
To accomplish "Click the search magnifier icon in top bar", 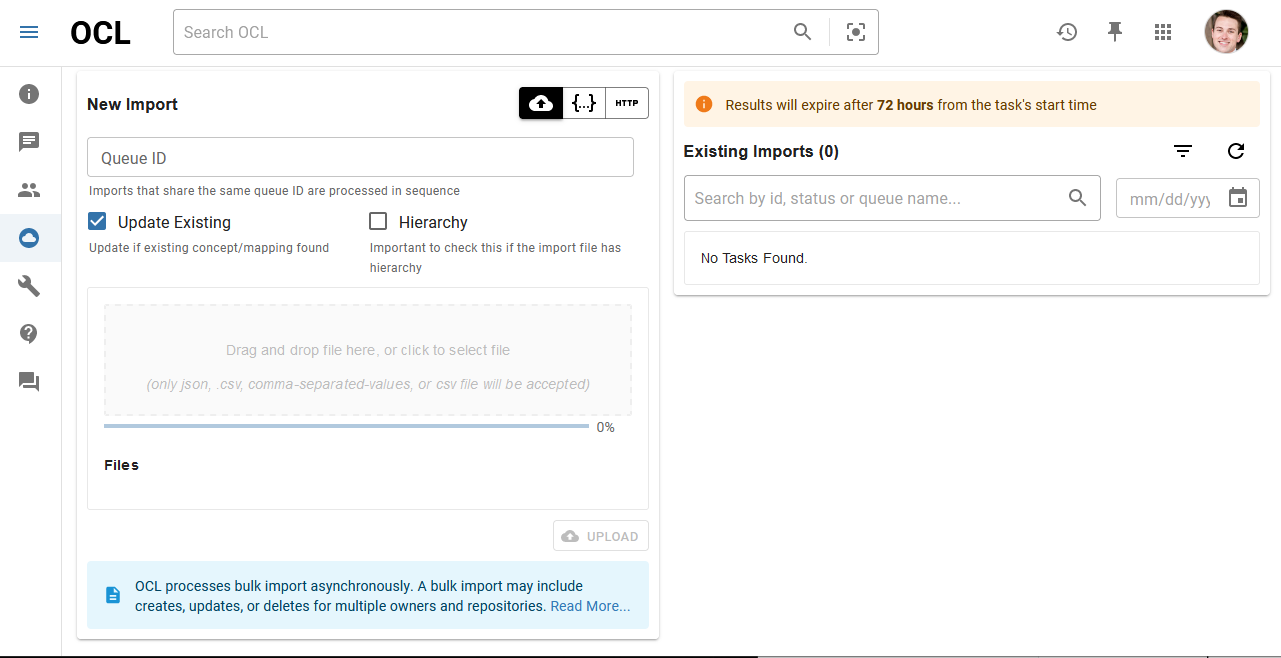I will pyautogui.click(x=802, y=32).
